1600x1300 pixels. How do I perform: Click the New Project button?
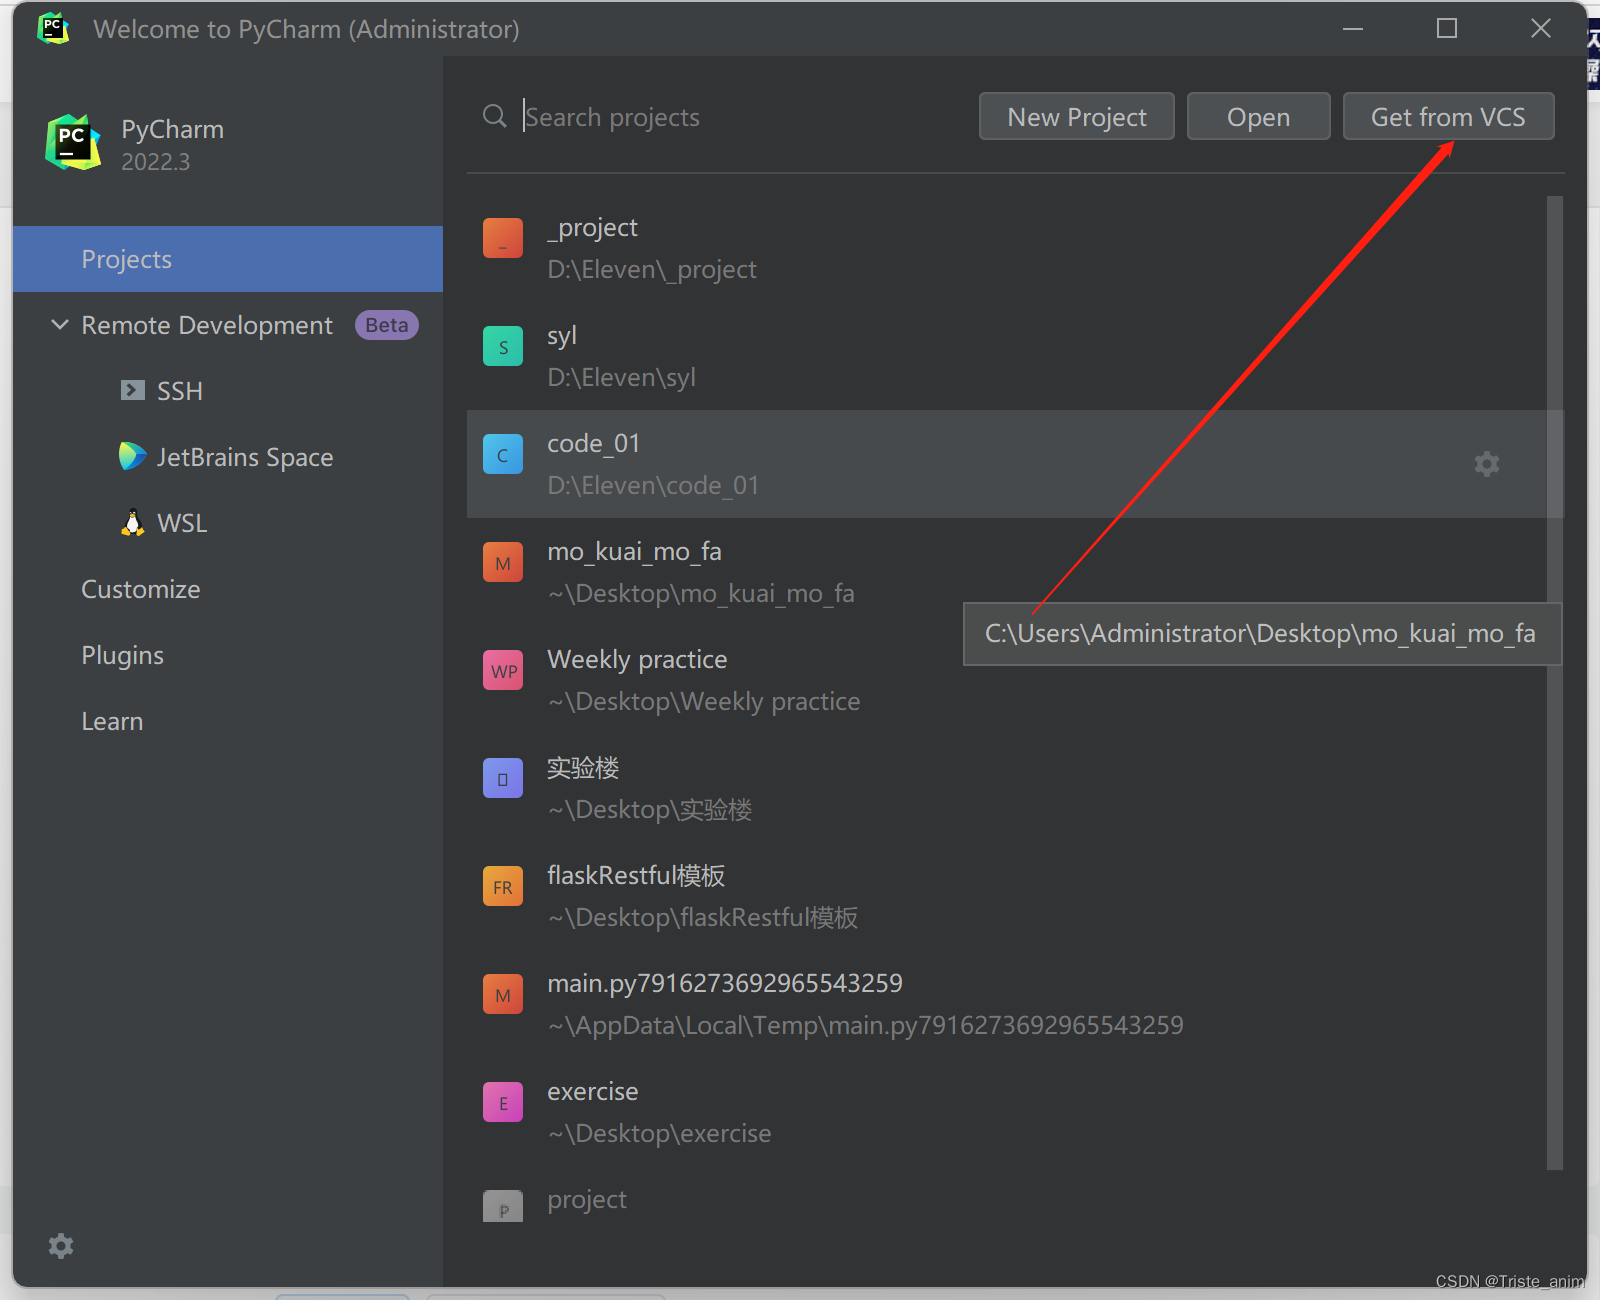pyautogui.click(x=1077, y=116)
